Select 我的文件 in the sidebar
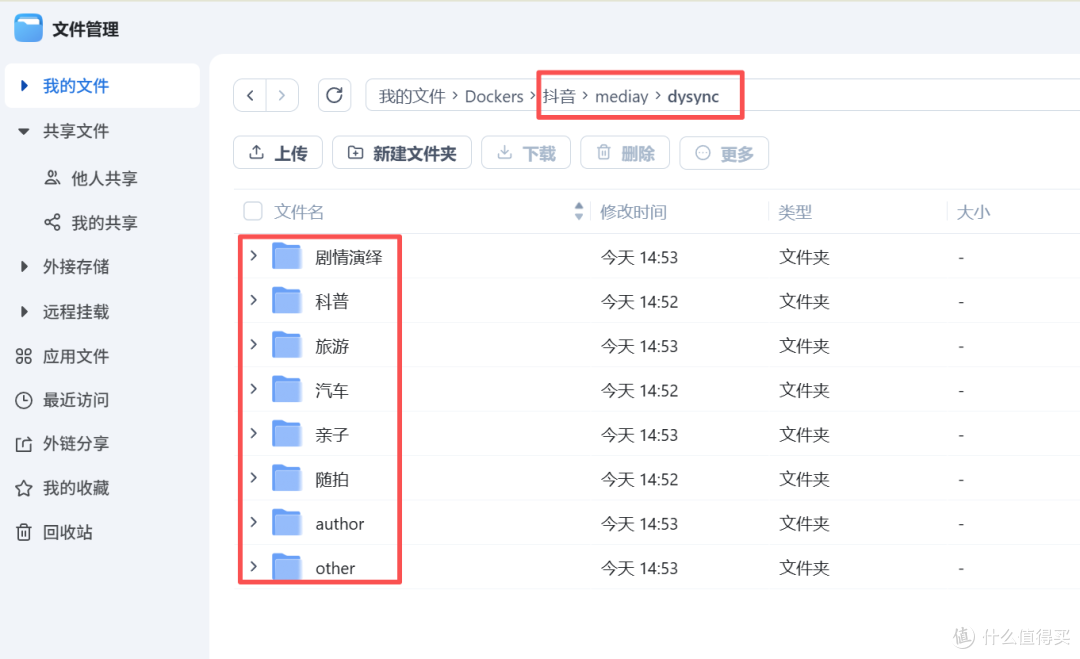This screenshot has height=659, width=1080. click(x=102, y=85)
